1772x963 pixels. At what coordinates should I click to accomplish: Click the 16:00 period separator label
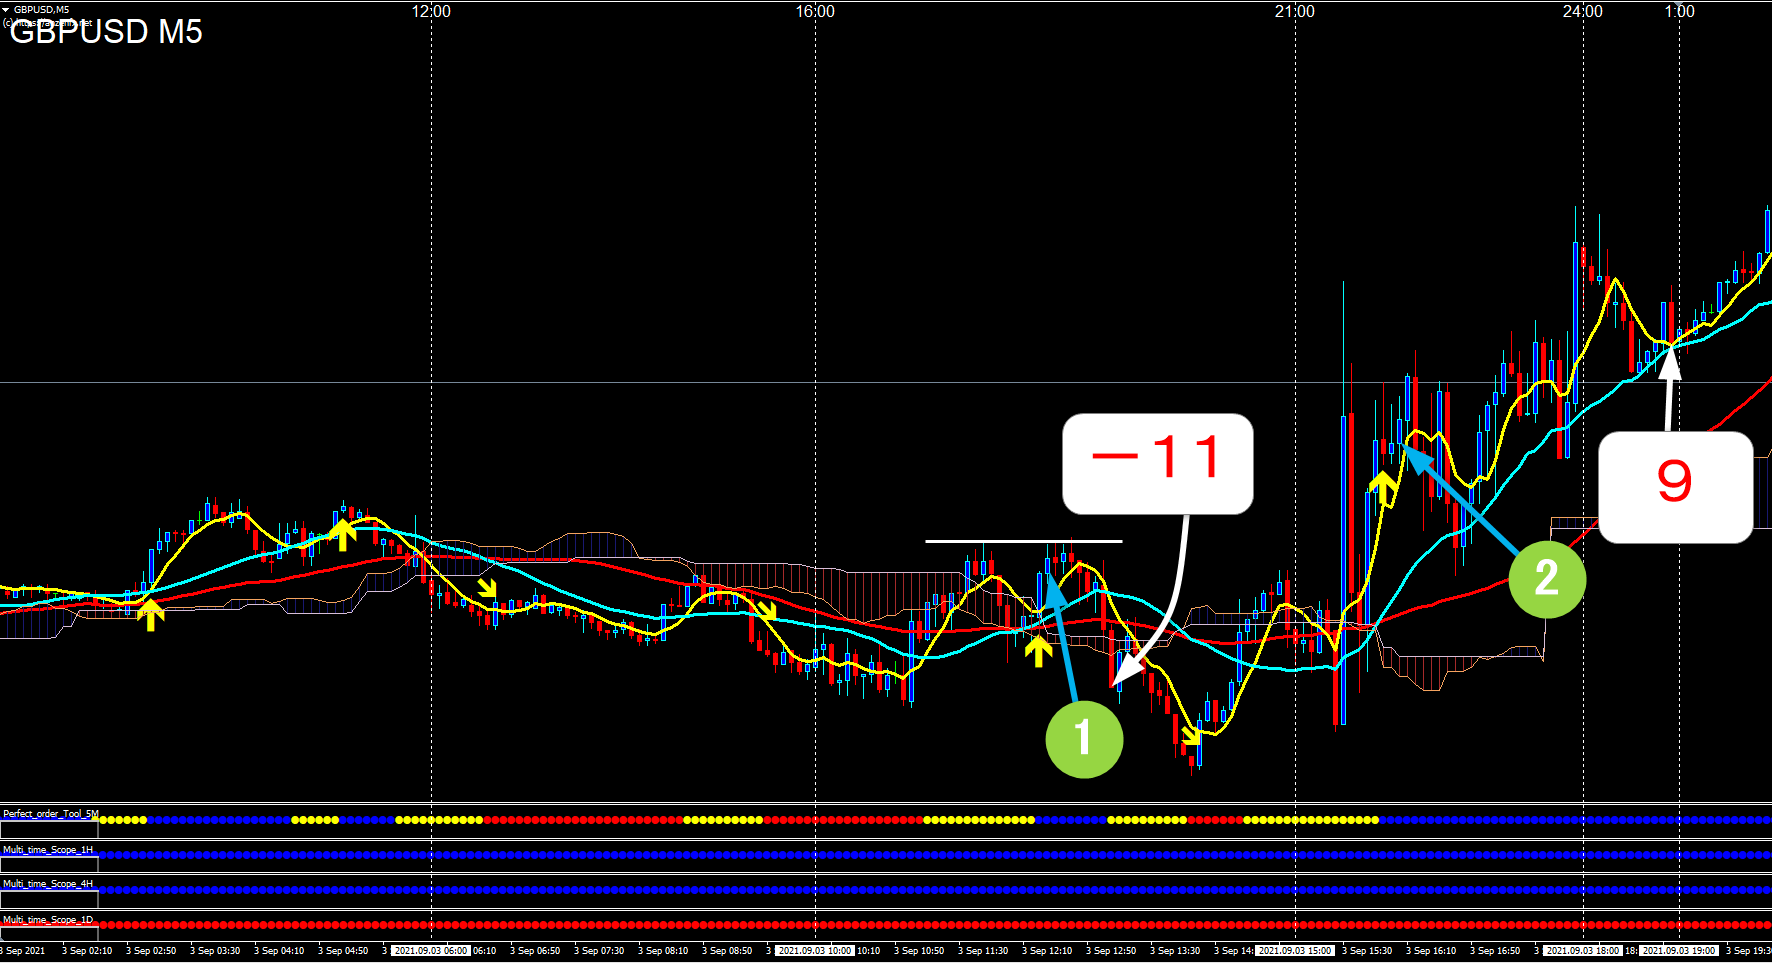815,12
